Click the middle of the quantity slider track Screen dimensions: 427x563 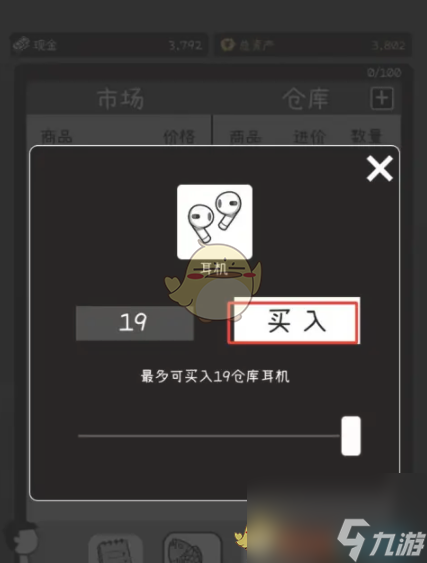coord(209,436)
